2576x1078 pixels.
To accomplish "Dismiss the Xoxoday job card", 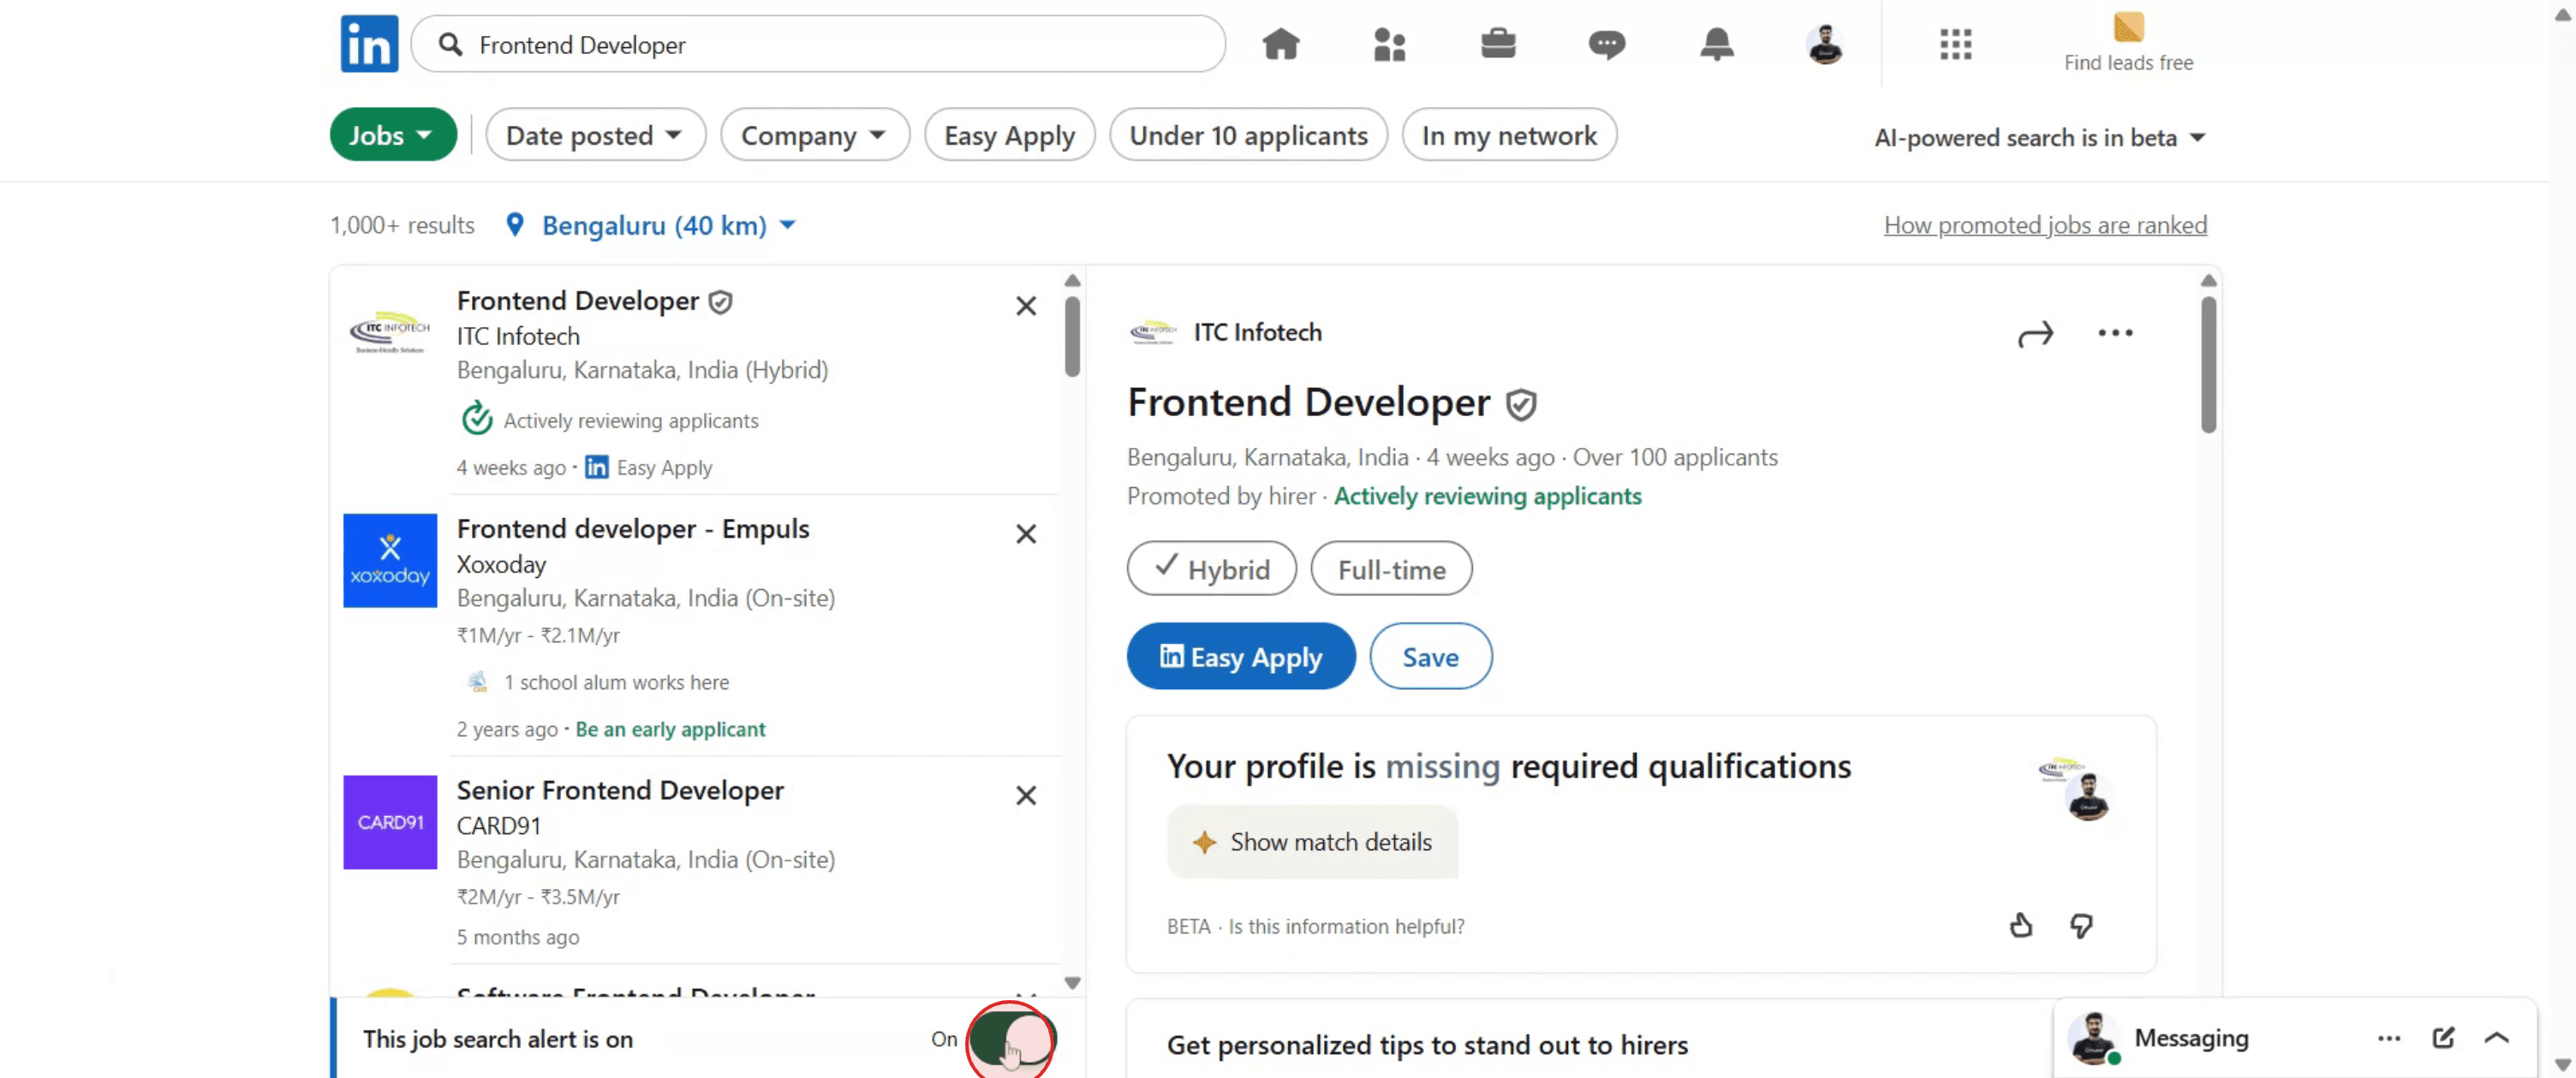I will coord(1026,534).
